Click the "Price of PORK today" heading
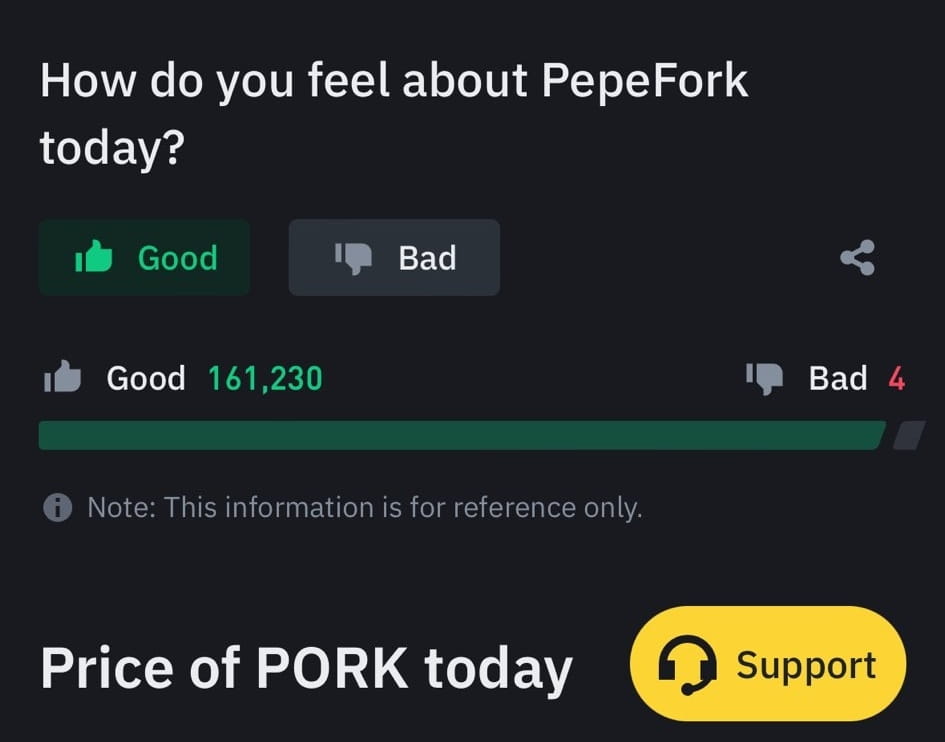Screen dimensions: 945x742 point(306,668)
